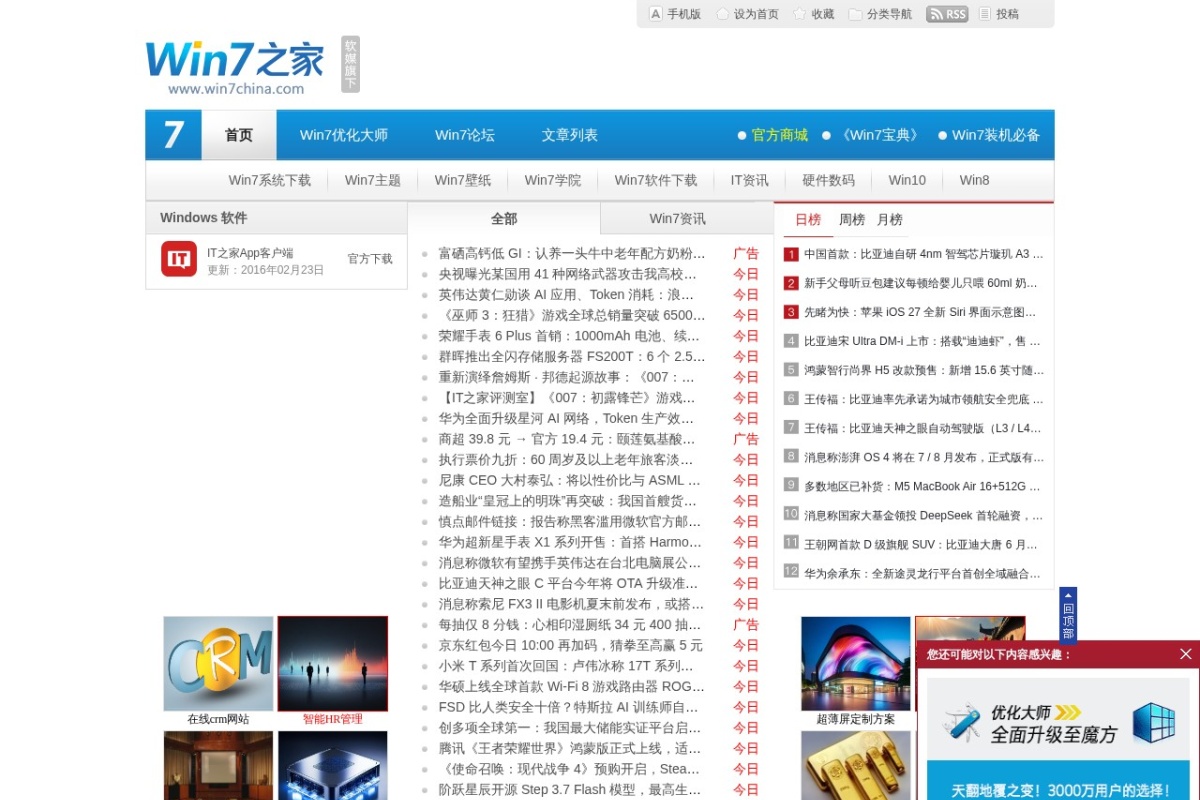Viewport: 1200px width, 800px height.
Task: Click the 投稿 submission icon
Action: coord(985,14)
